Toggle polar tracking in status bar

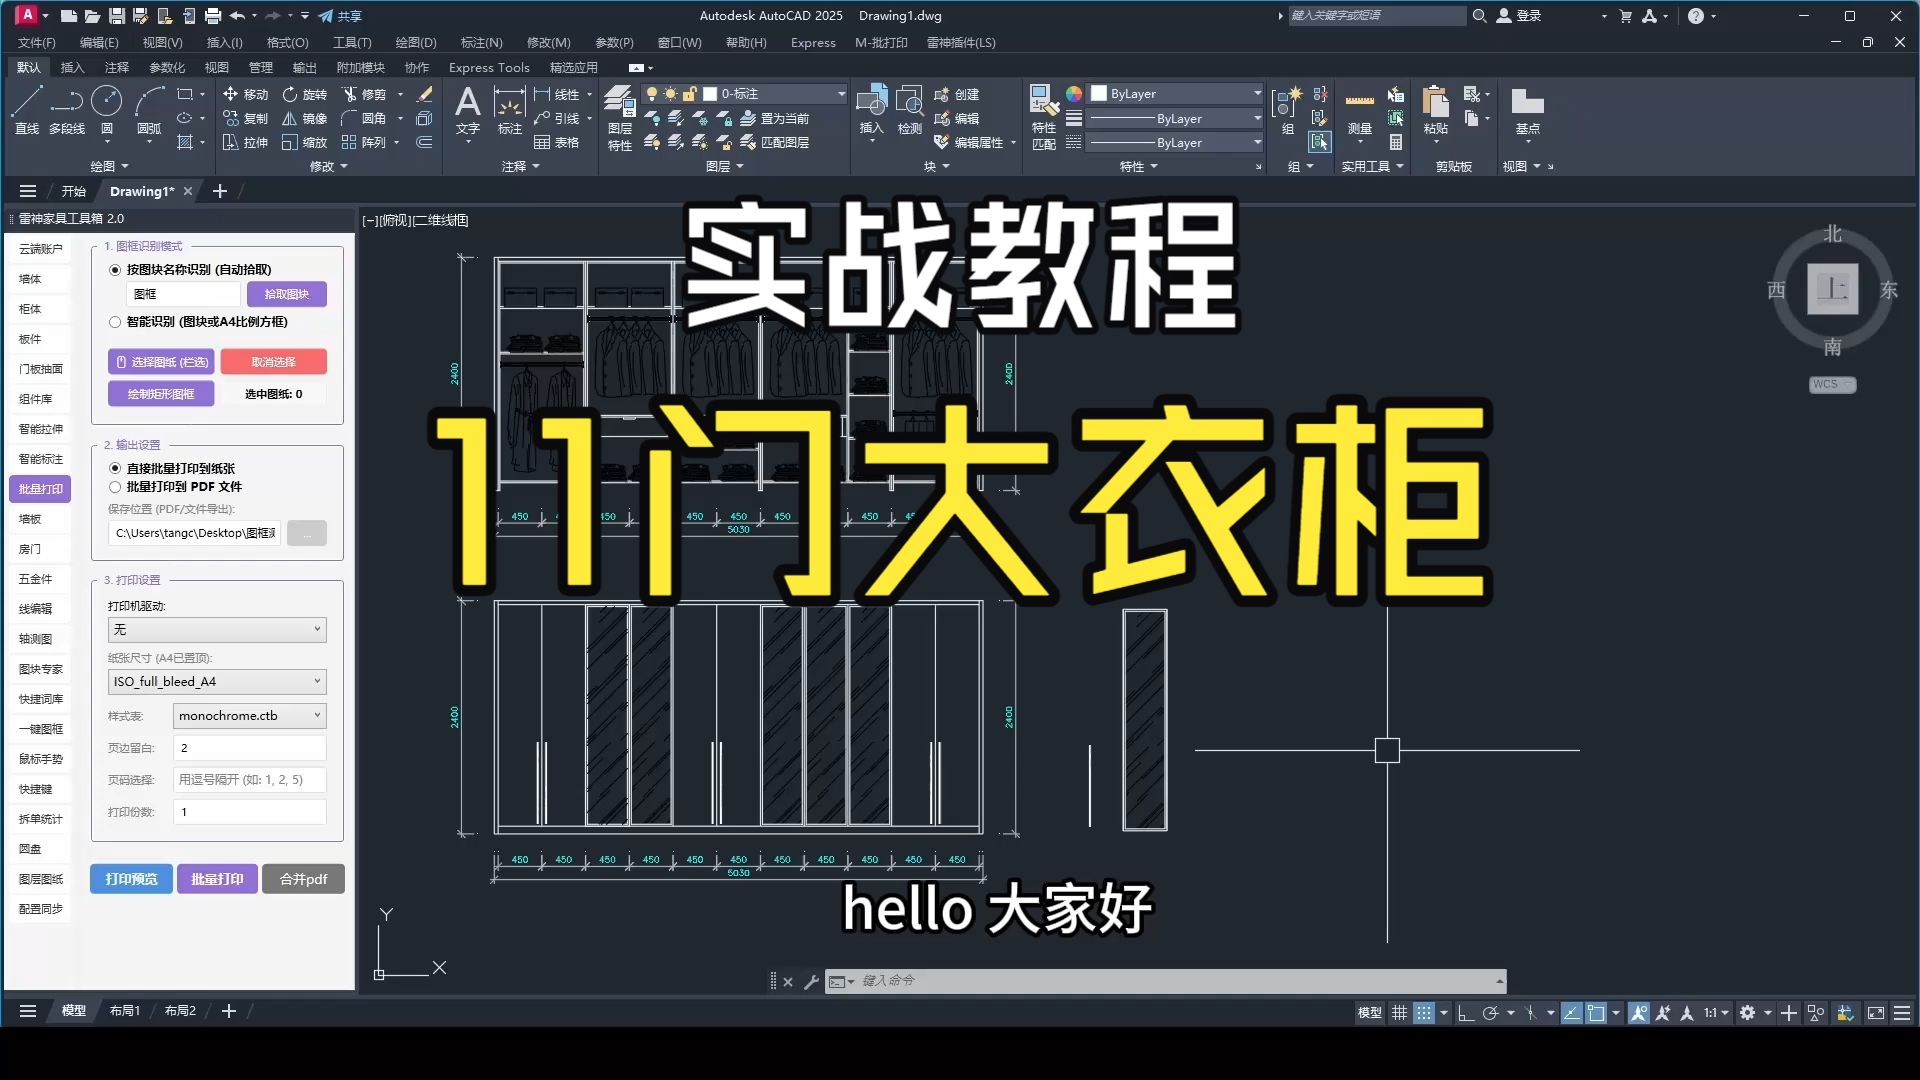point(1490,1013)
